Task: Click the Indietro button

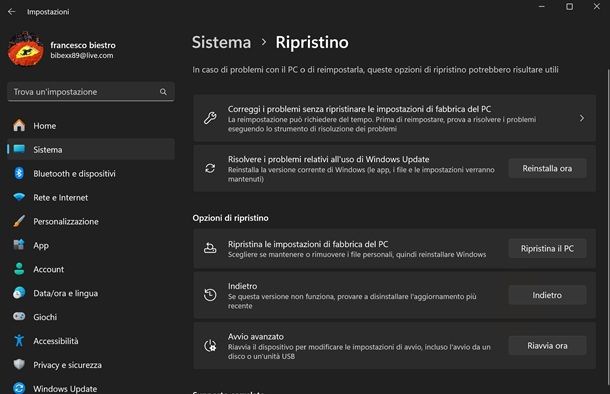Action: tap(547, 295)
